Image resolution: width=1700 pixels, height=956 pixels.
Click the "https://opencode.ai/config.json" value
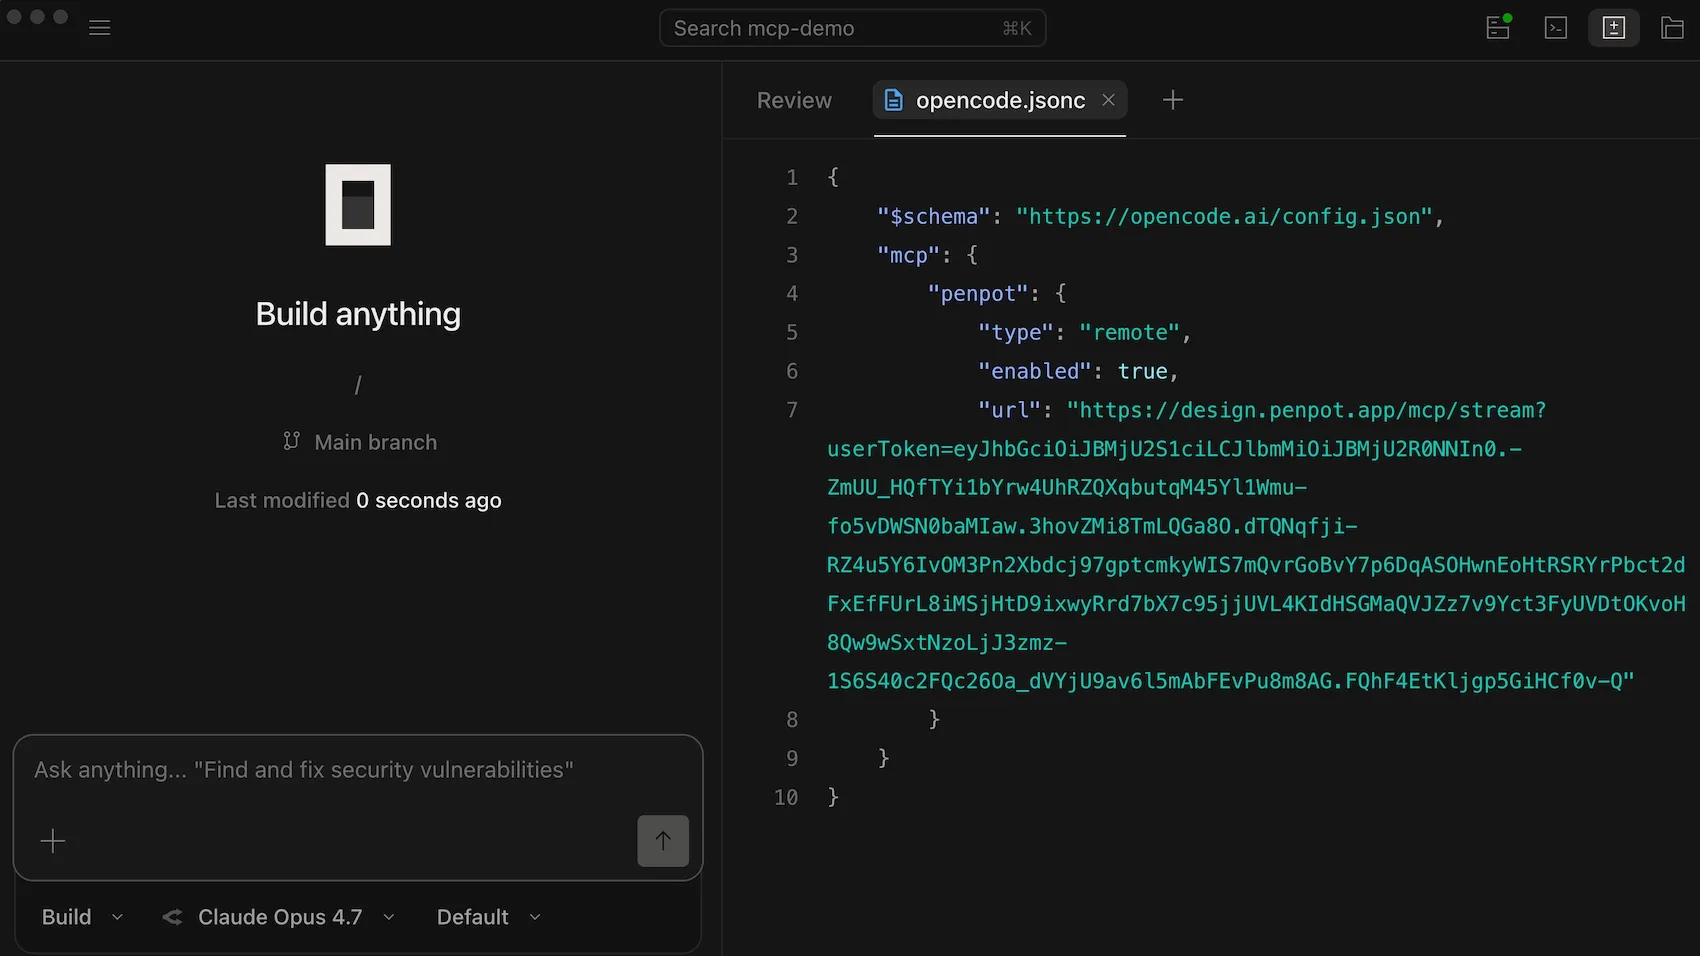tap(1225, 217)
